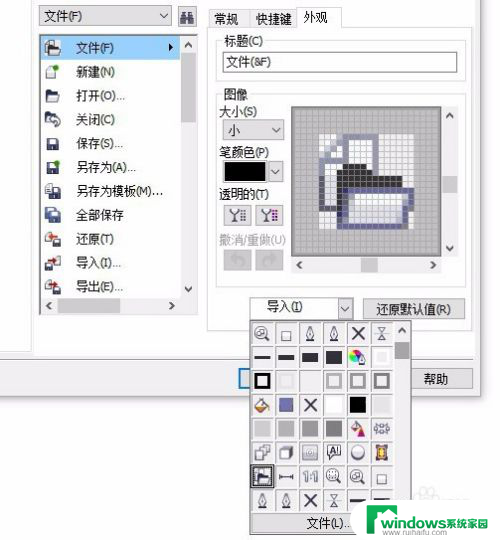
Task: Pick the solid black square swatch in grid
Action: [x=357, y=405]
